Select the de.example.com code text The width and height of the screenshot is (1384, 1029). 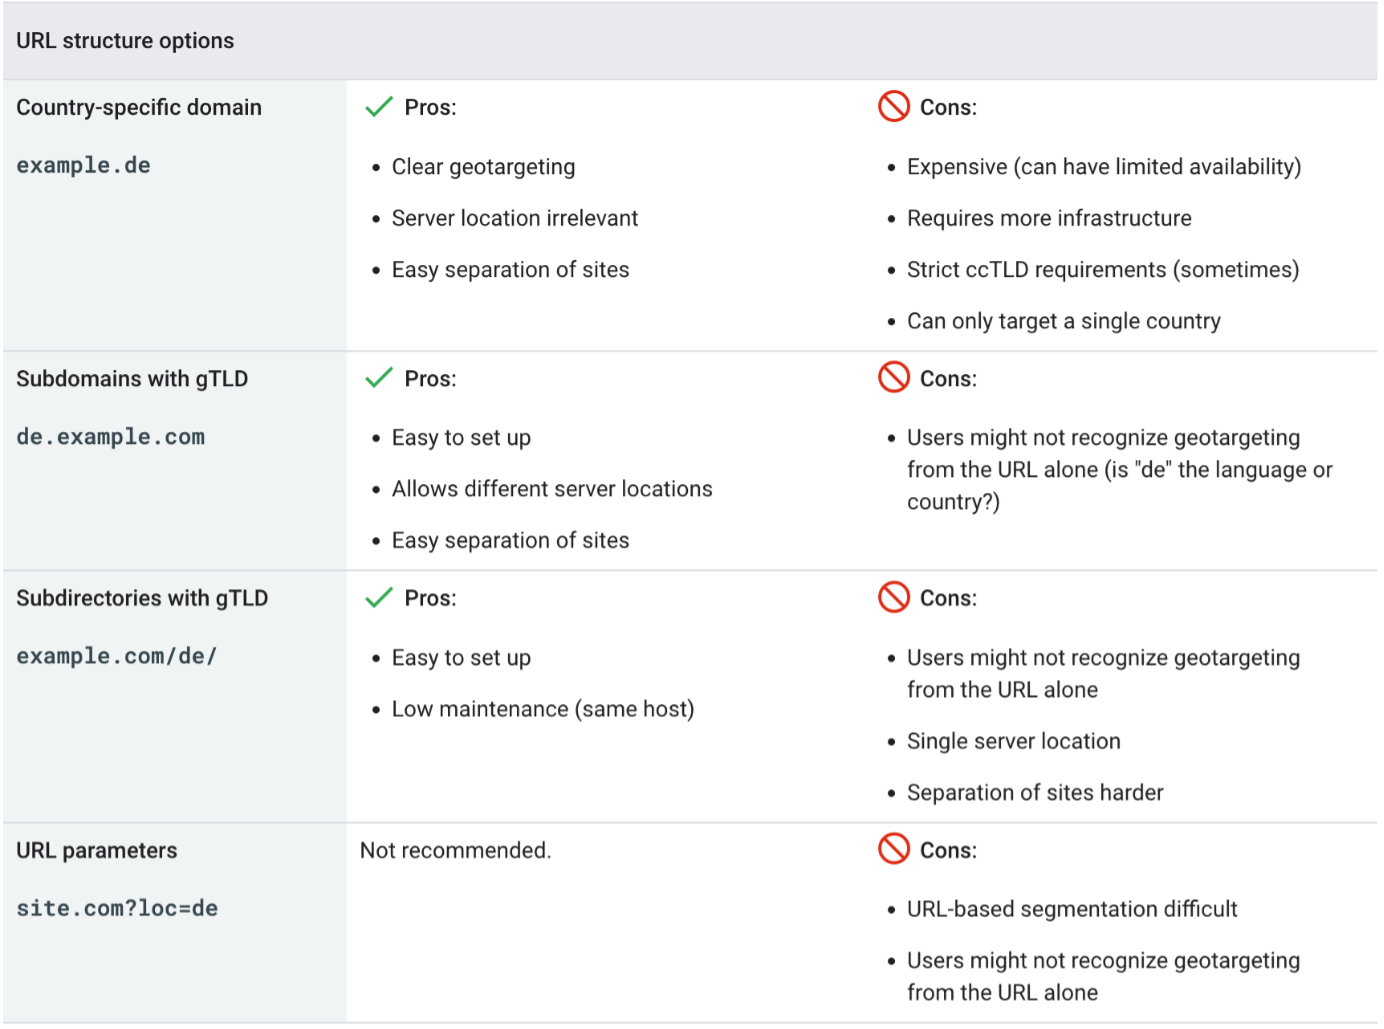(110, 437)
